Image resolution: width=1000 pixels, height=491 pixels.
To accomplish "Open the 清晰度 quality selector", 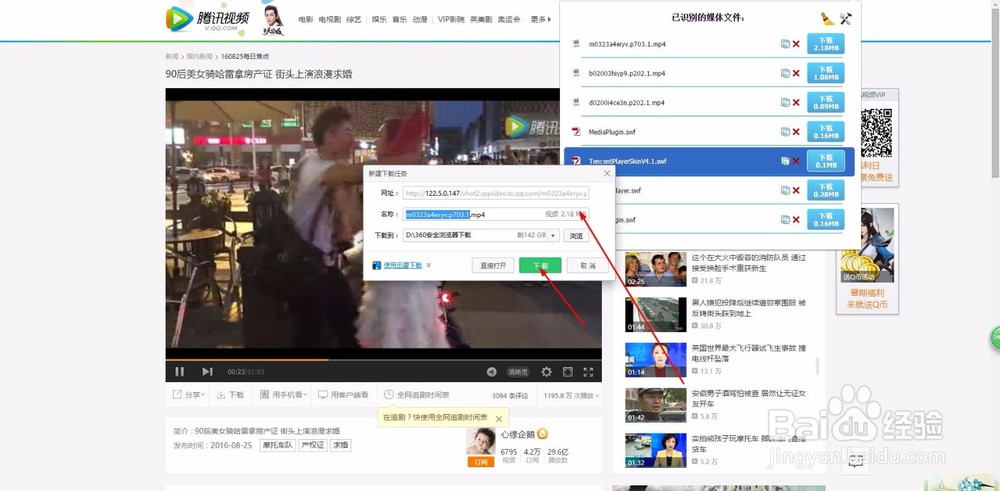I will (518, 372).
